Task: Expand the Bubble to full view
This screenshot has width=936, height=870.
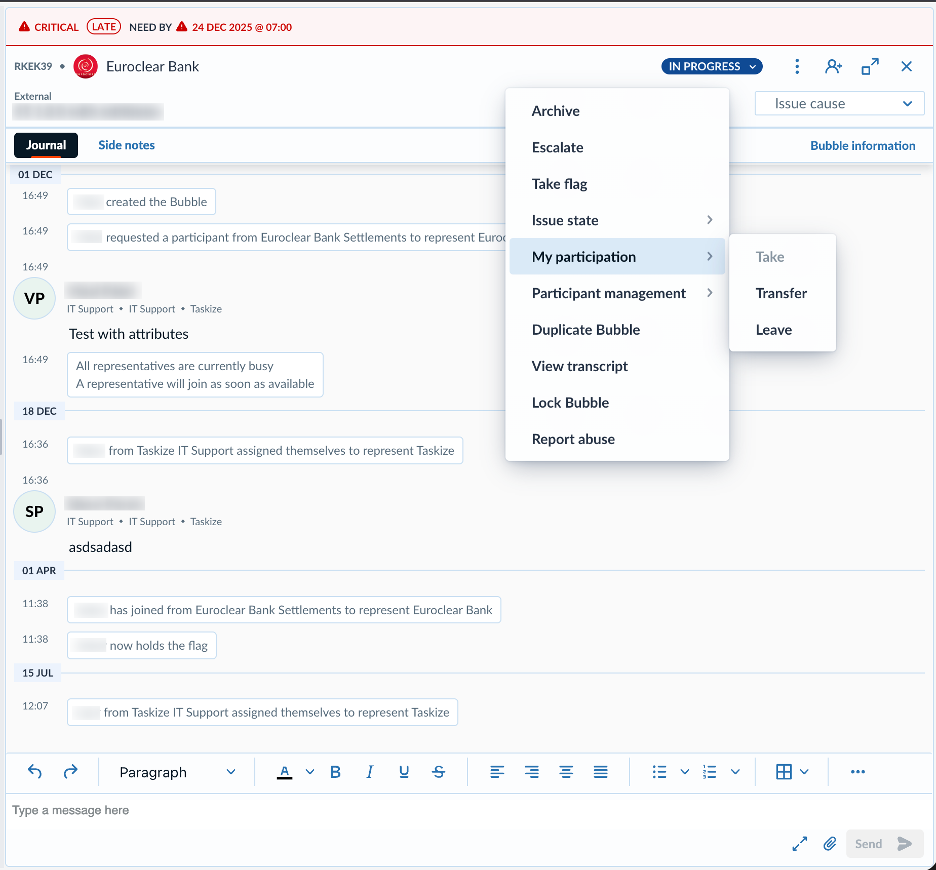Action: point(870,66)
